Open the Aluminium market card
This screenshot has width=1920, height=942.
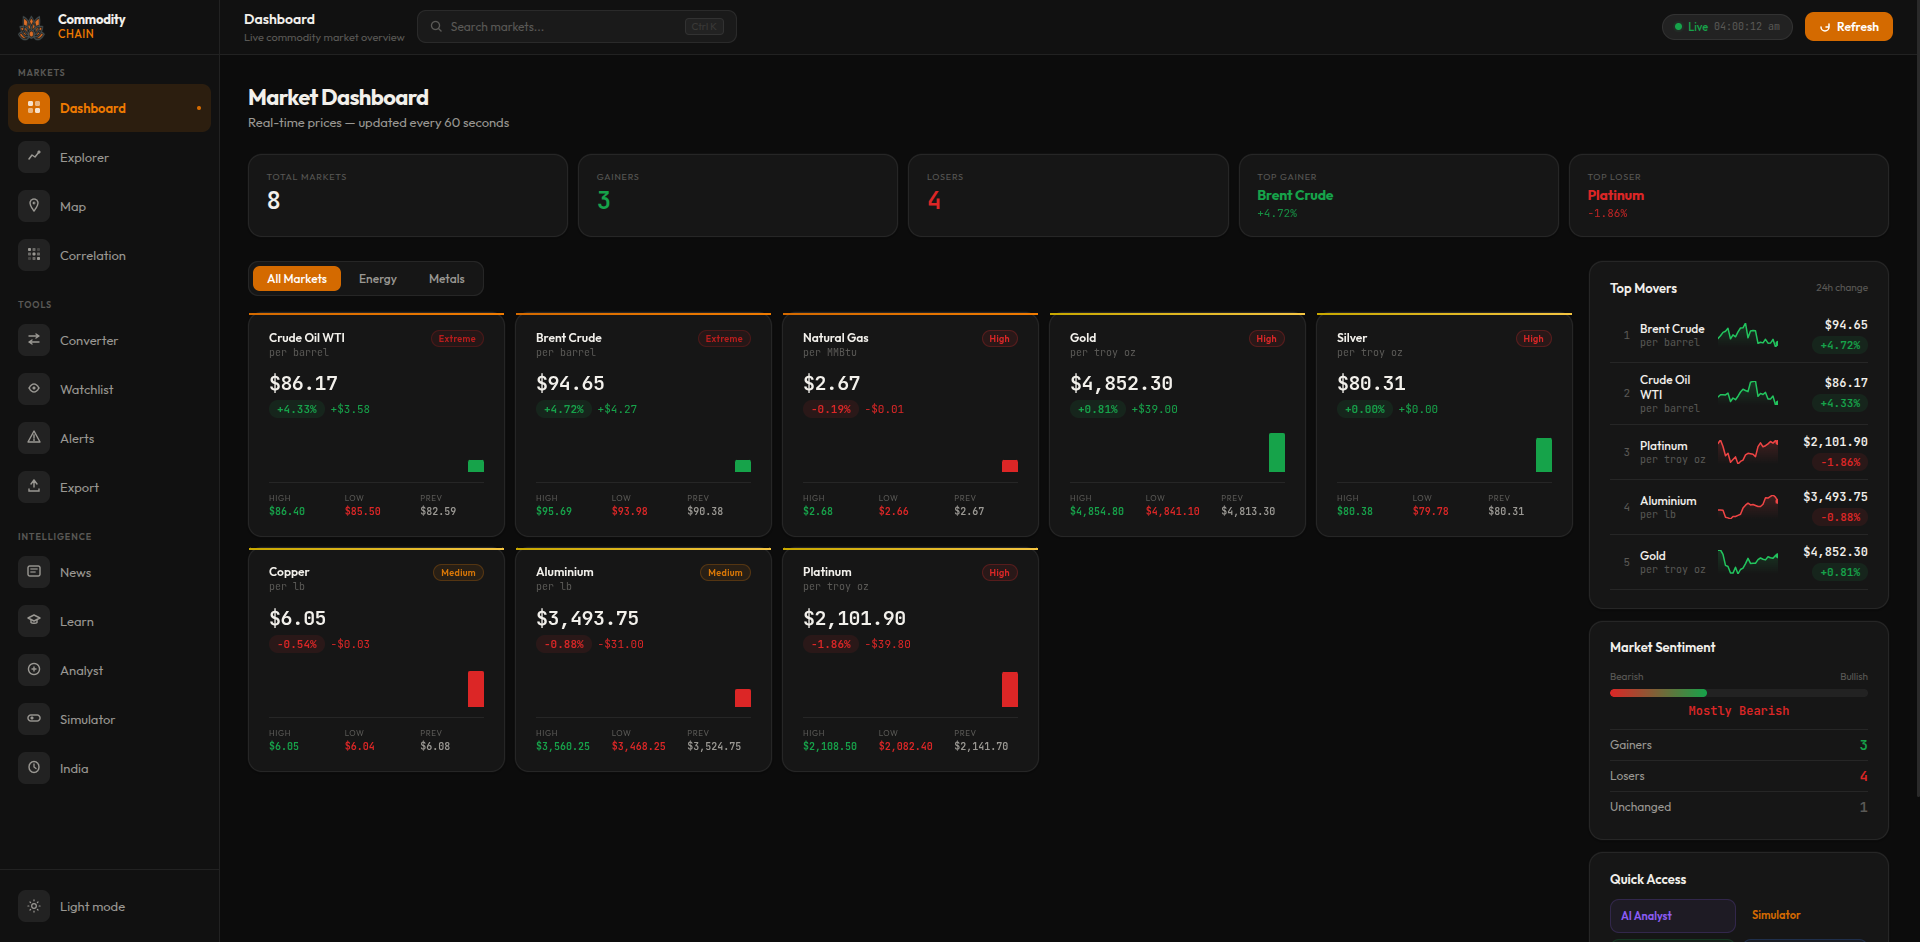(643, 660)
